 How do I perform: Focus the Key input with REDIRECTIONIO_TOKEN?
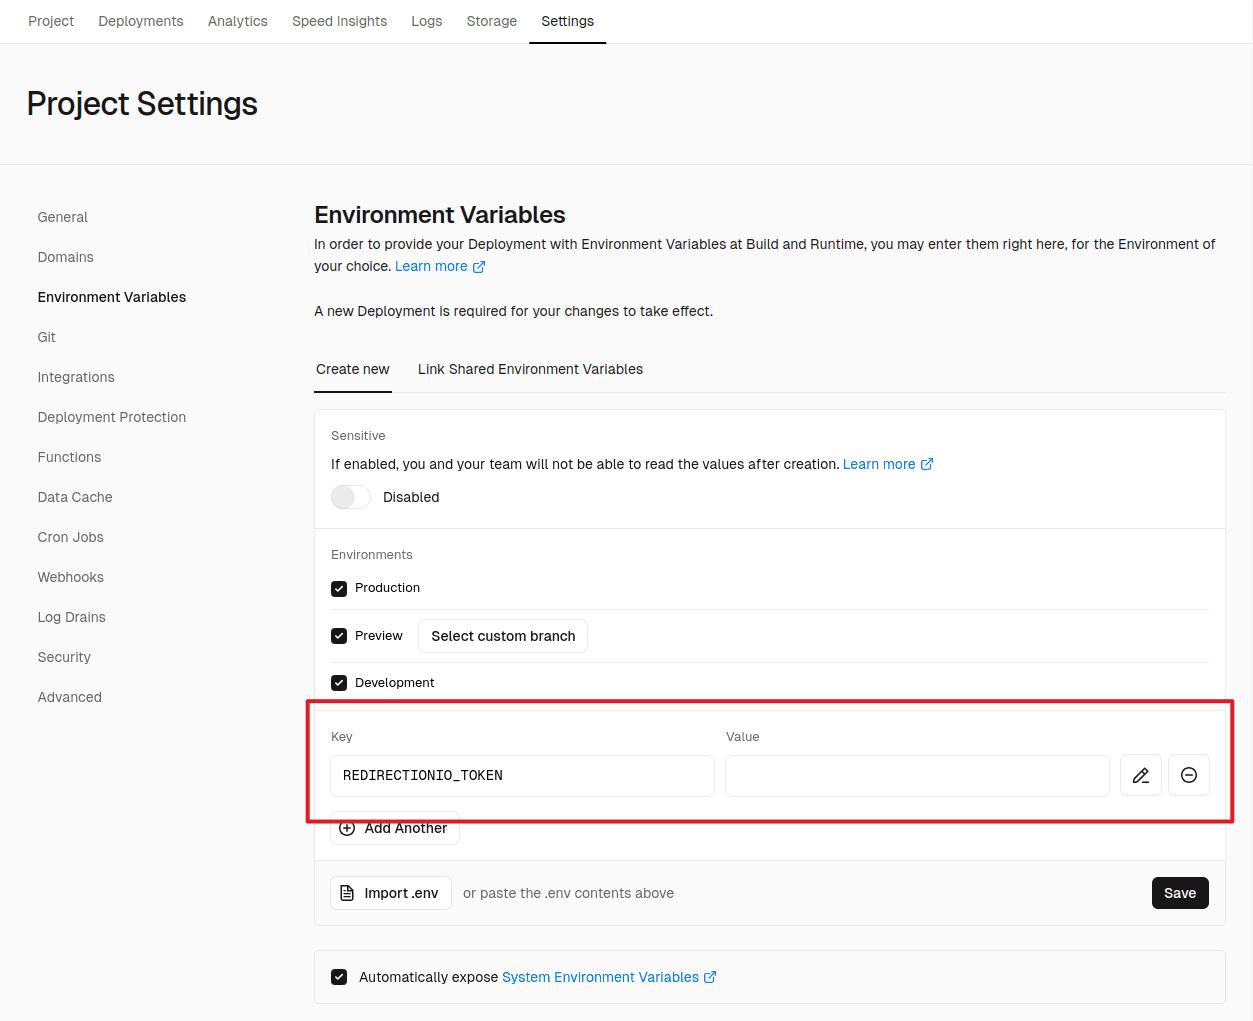(522, 775)
